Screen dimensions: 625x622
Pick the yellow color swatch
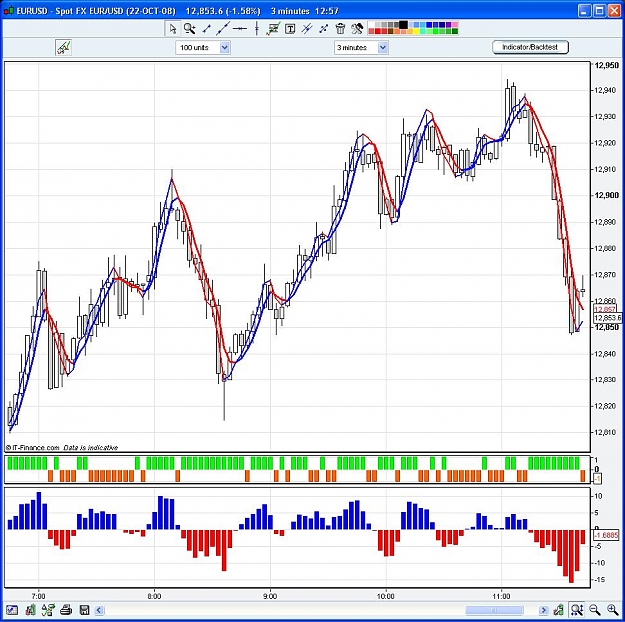[x=417, y=31]
